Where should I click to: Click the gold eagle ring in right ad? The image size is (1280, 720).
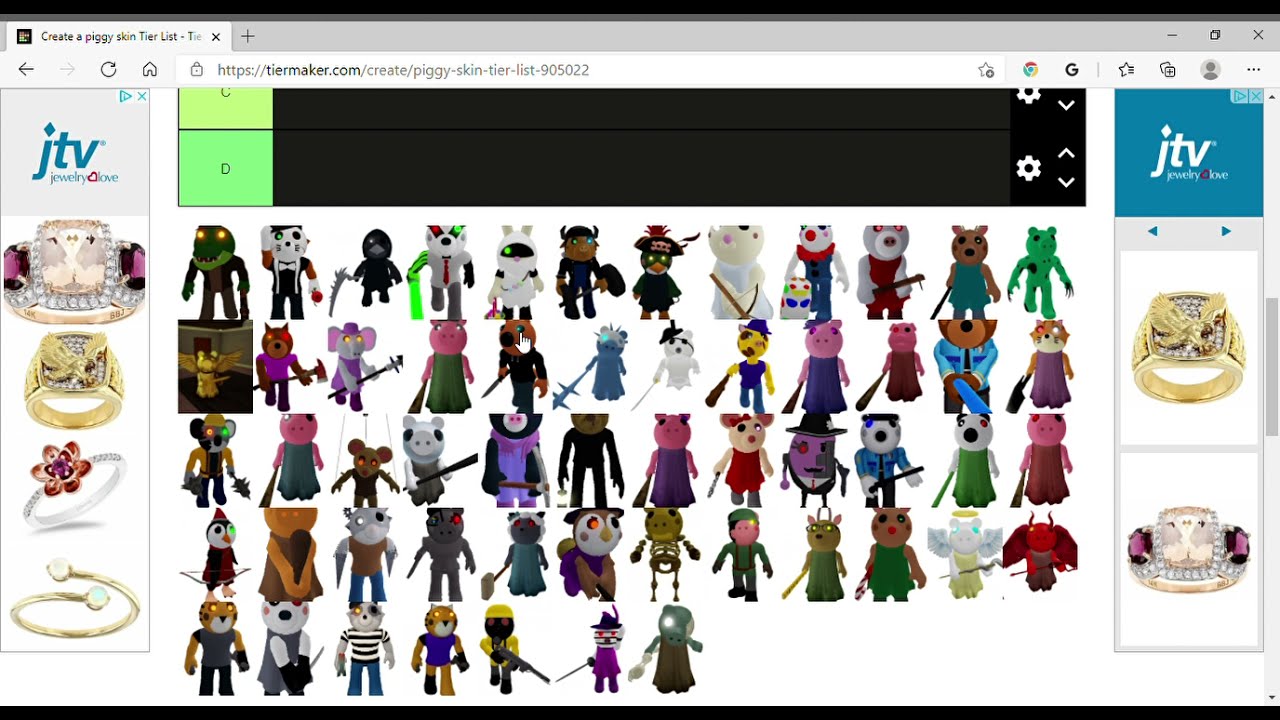coord(1189,347)
